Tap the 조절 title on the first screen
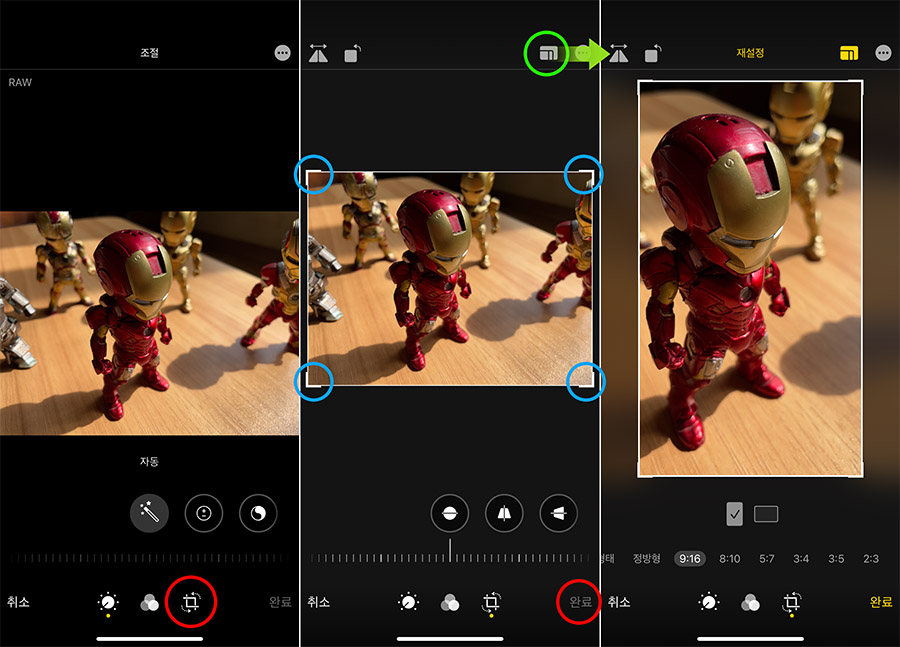900x647 pixels. click(x=149, y=53)
